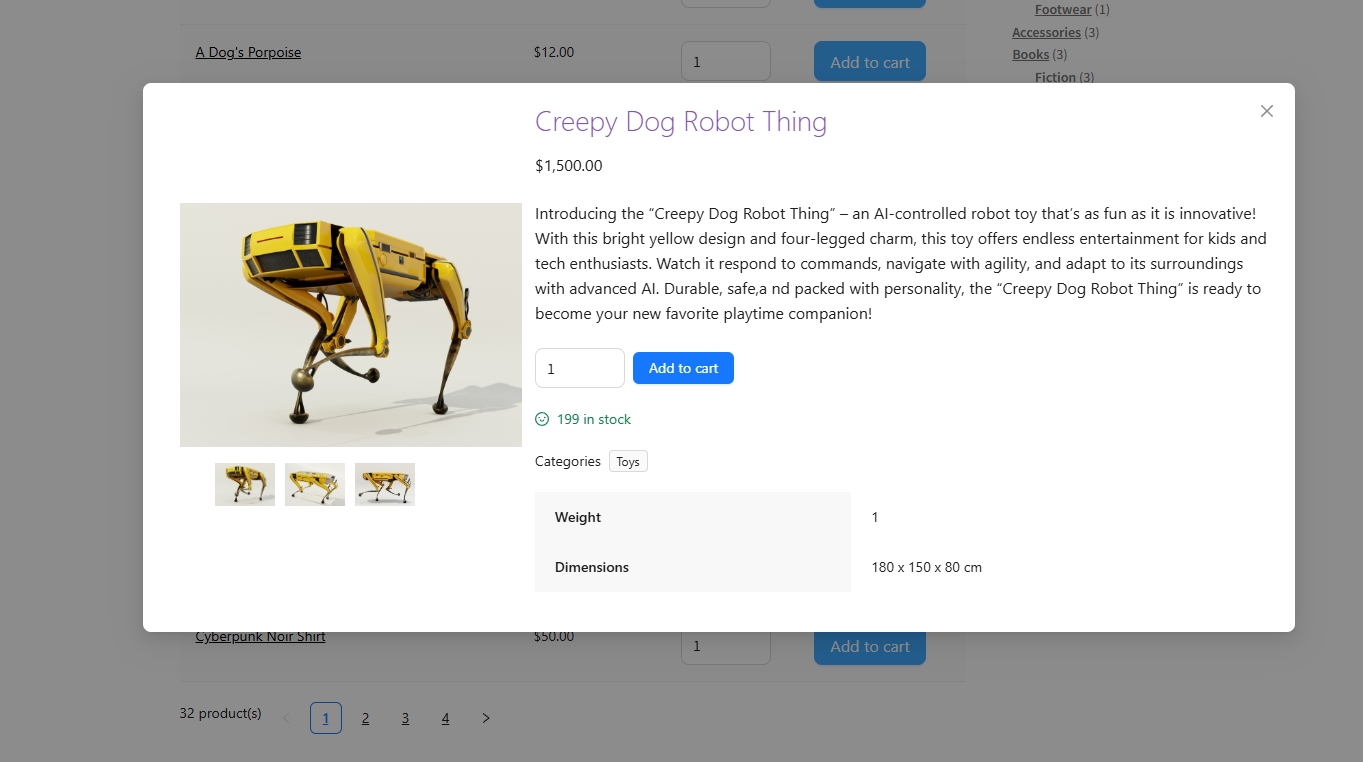Add A Dog's Porpoise to cart
Viewport: 1363px width, 762px height.
(x=870, y=62)
